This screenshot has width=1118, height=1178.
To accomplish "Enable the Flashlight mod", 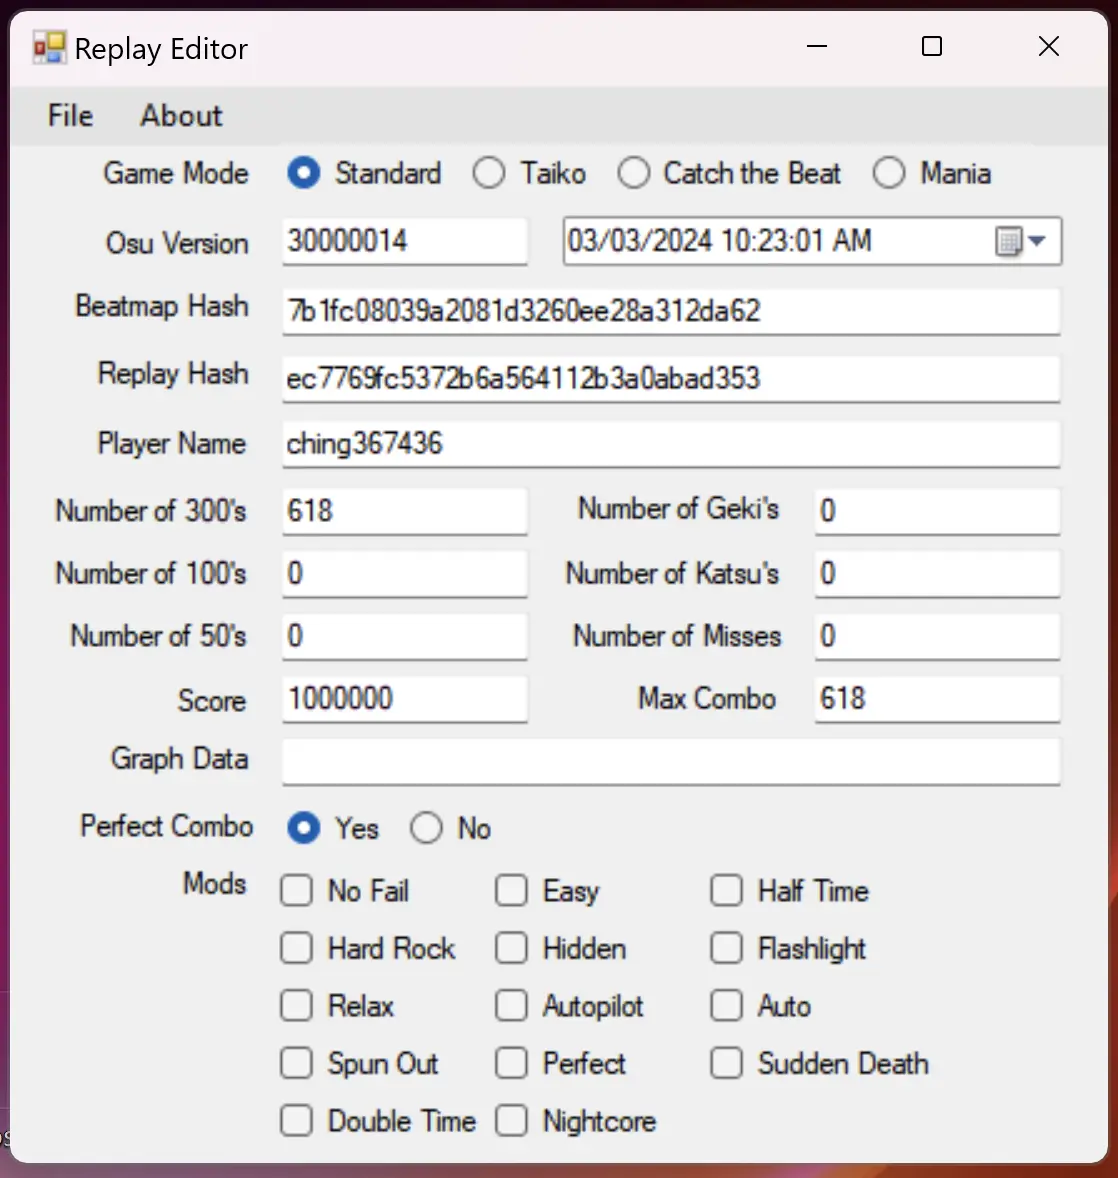I will click(727, 948).
